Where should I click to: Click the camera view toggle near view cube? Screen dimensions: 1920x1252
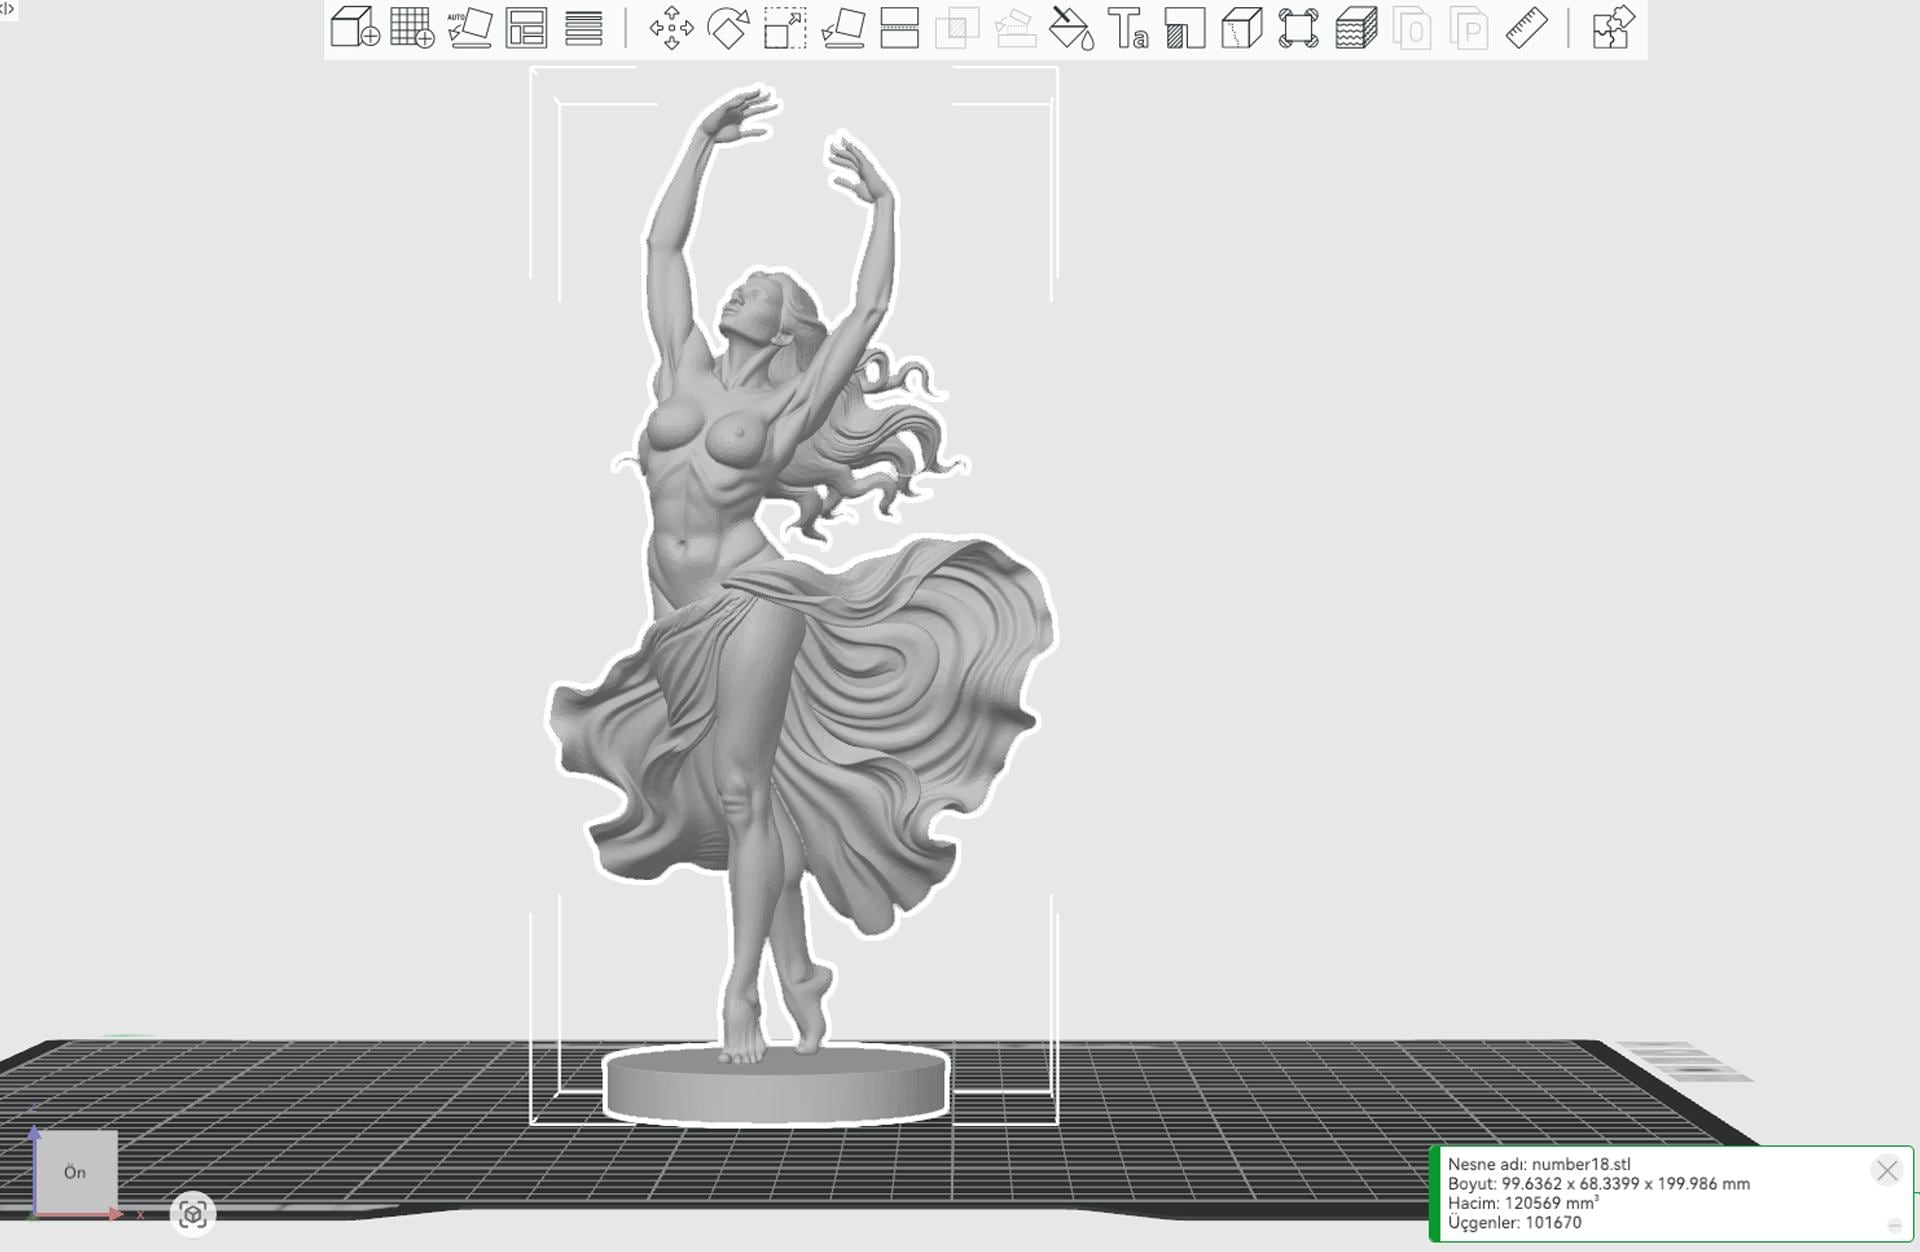click(x=193, y=1214)
